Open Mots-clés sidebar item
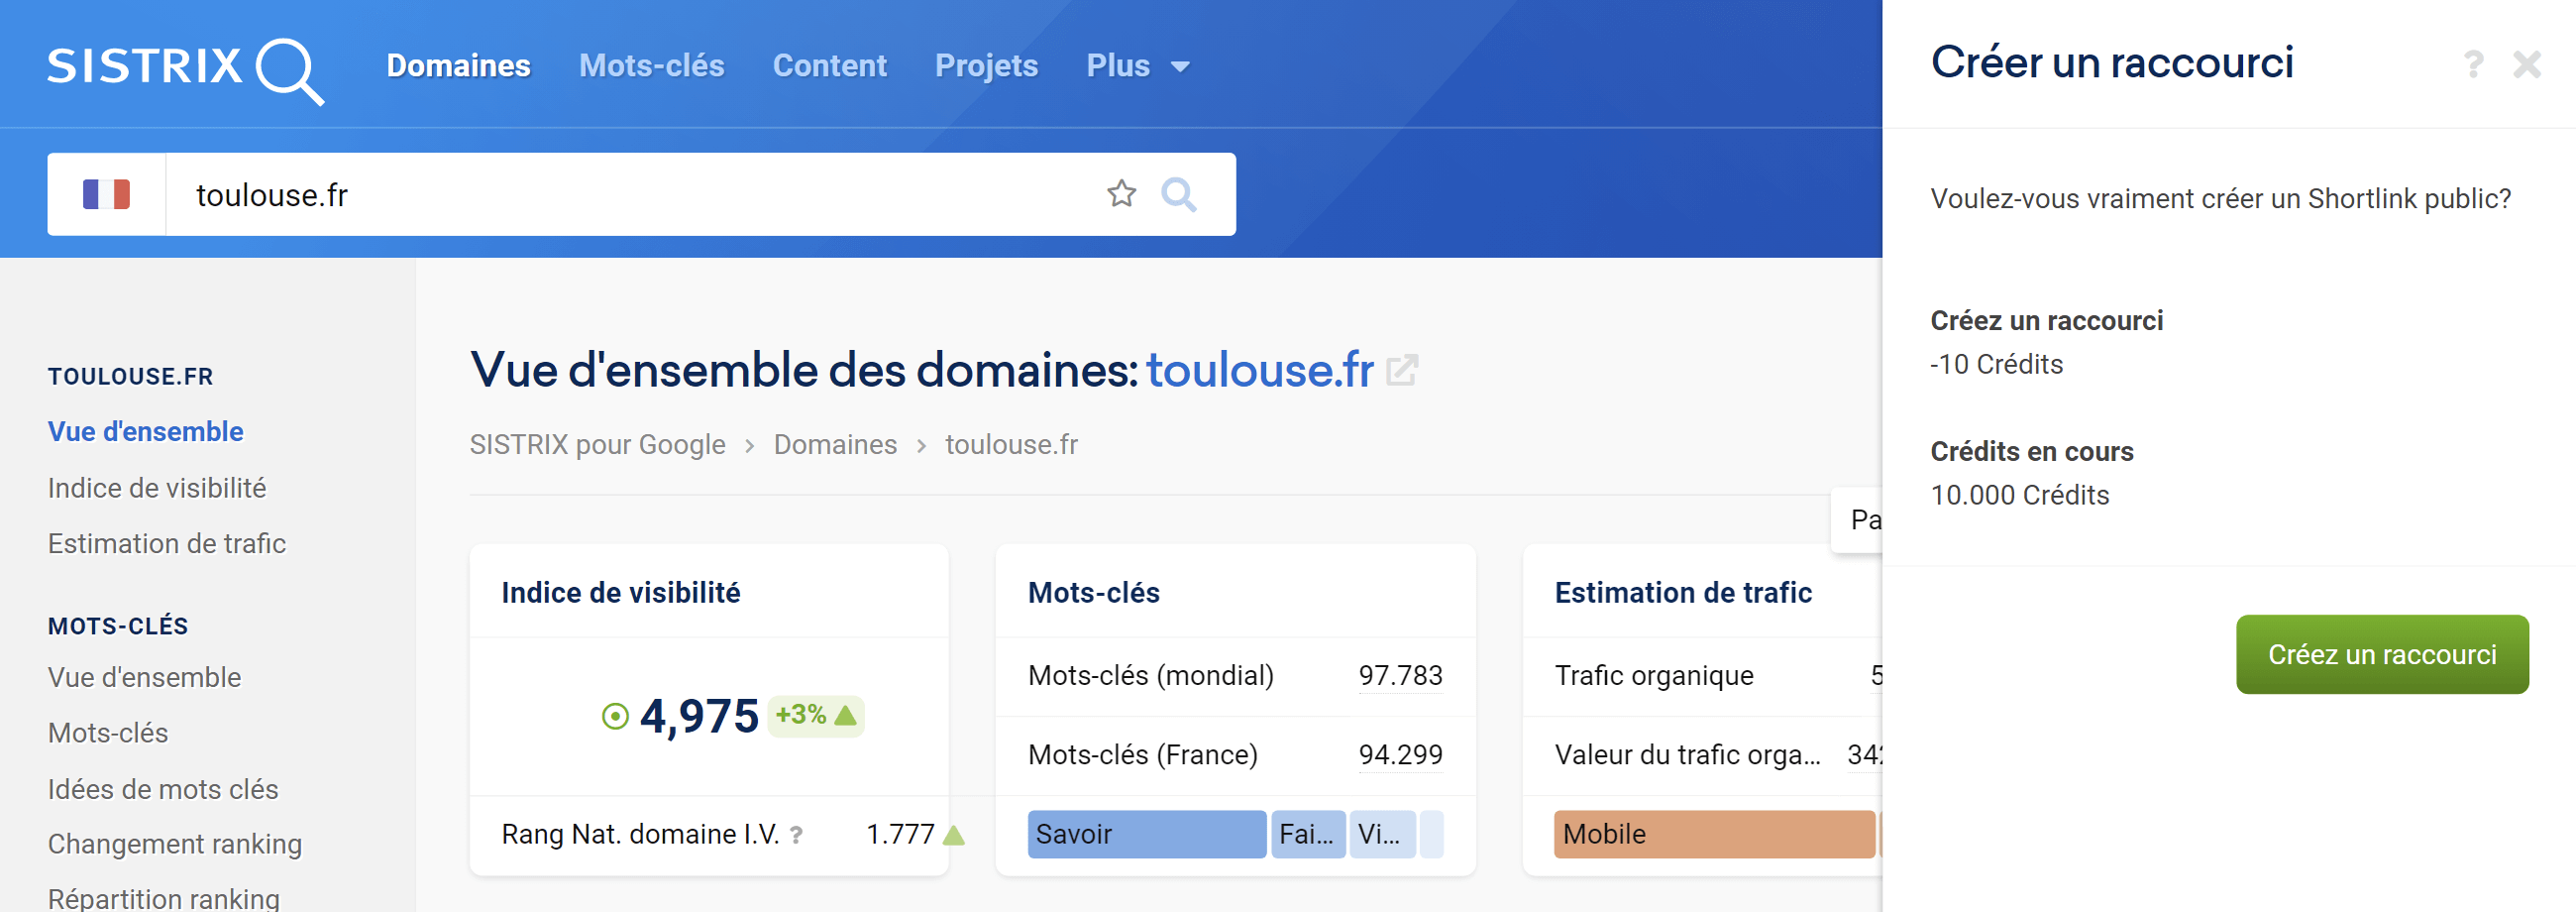This screenshot has height=912, width=2576. click(x=108, y=733)
